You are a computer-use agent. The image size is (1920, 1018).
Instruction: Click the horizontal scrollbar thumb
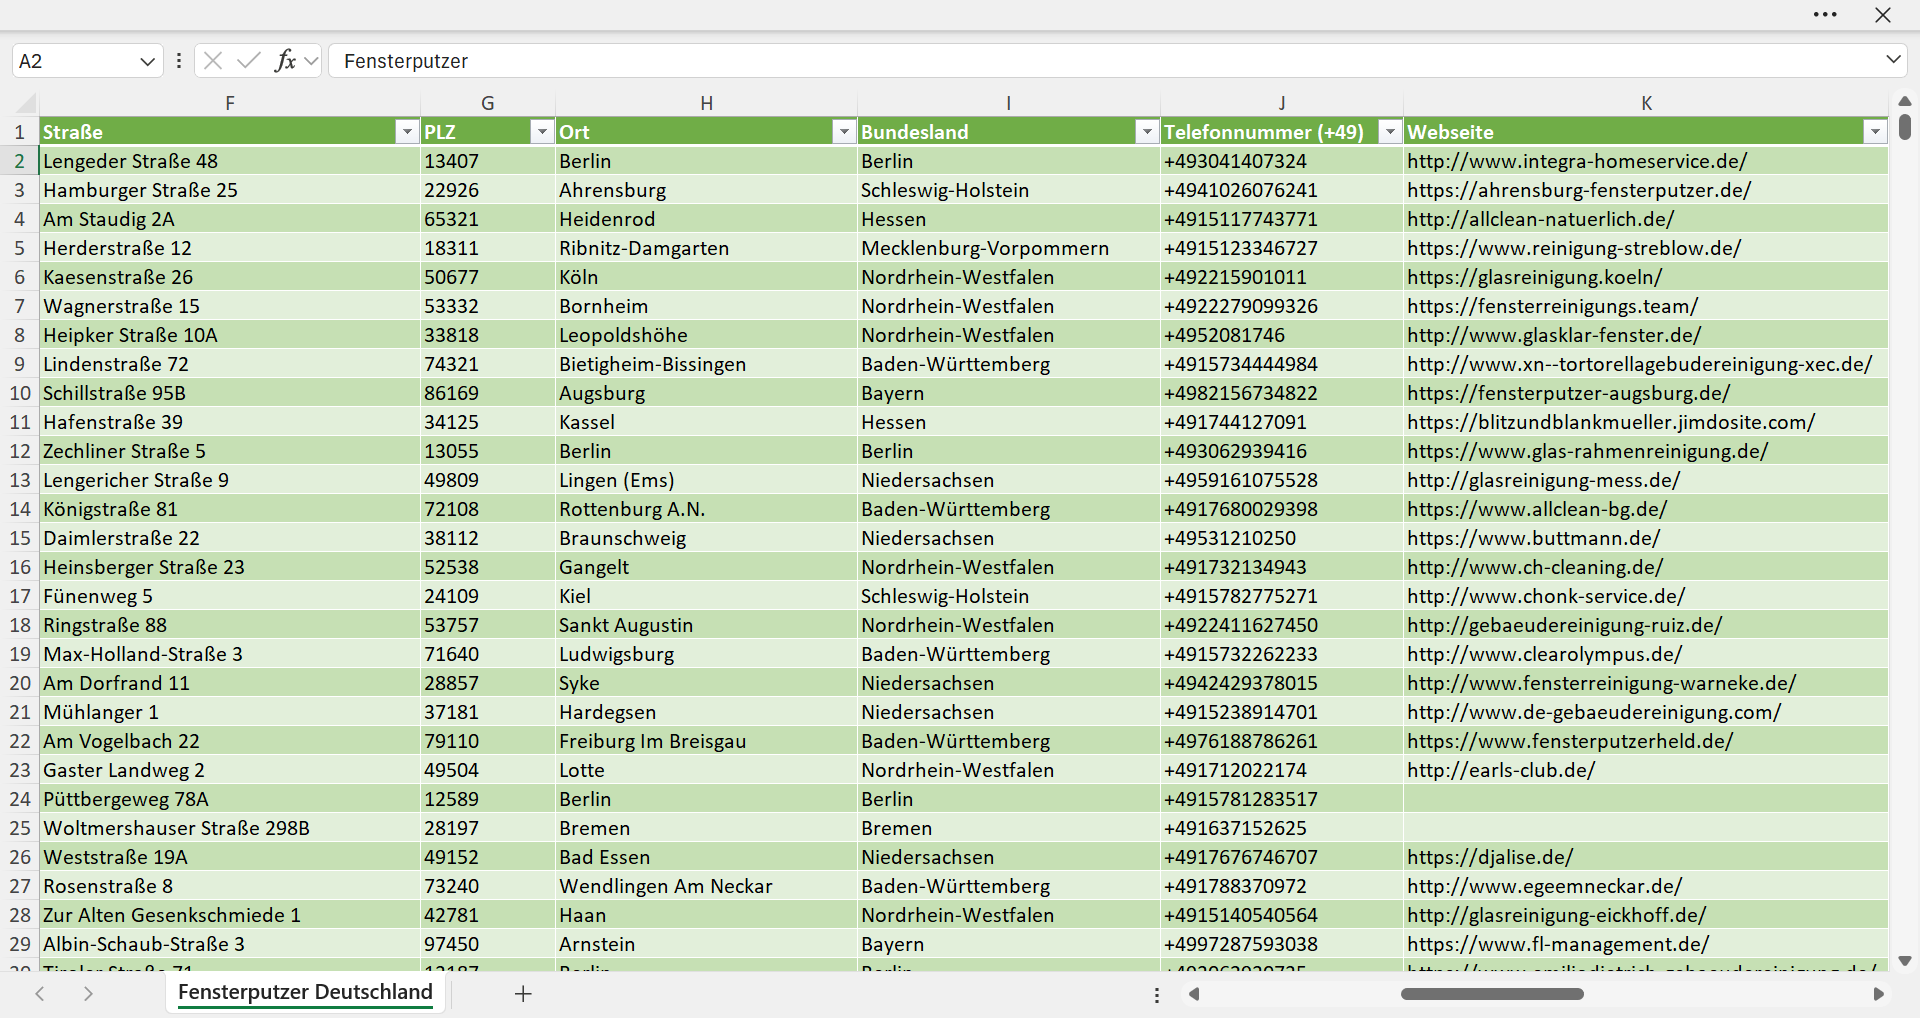pyautogui.click(x=1492, y=994)
